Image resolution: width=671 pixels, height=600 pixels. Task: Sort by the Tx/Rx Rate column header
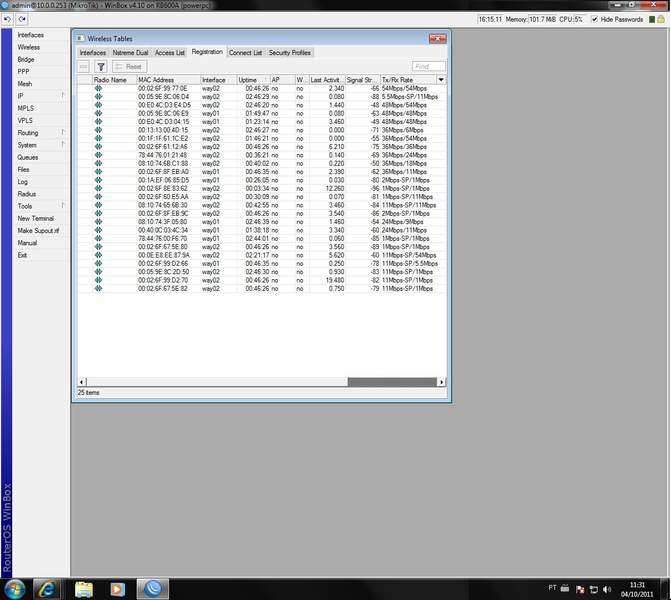click(x=408, y=80)
